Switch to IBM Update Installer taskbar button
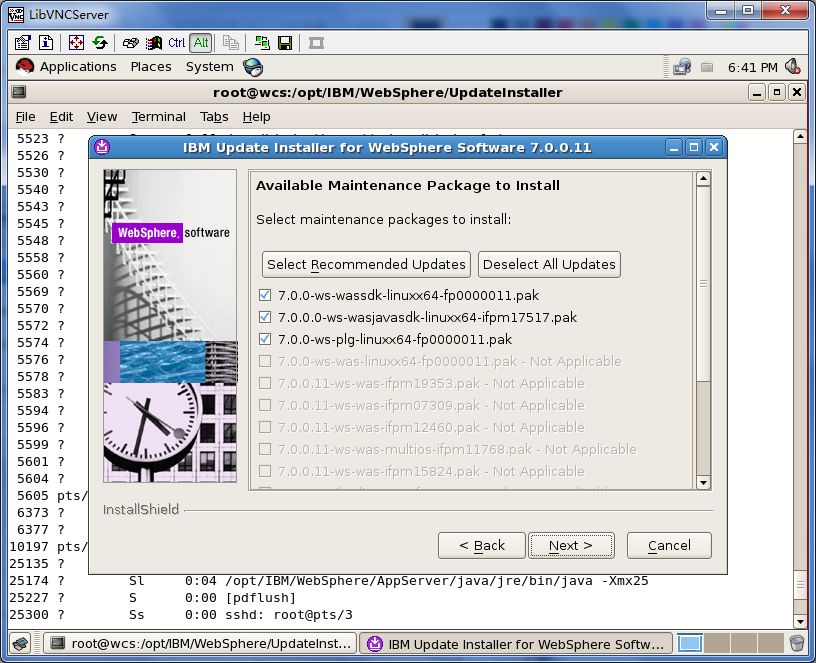Image resolution: width=816 pixels, height=663 pixels. (516, 644)
